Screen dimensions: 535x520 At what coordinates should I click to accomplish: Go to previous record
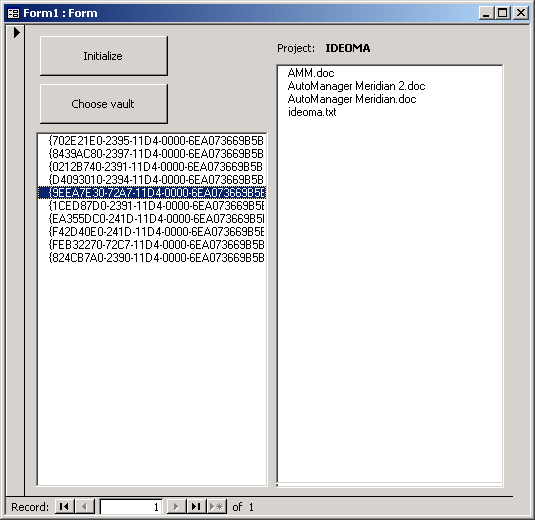84,507
